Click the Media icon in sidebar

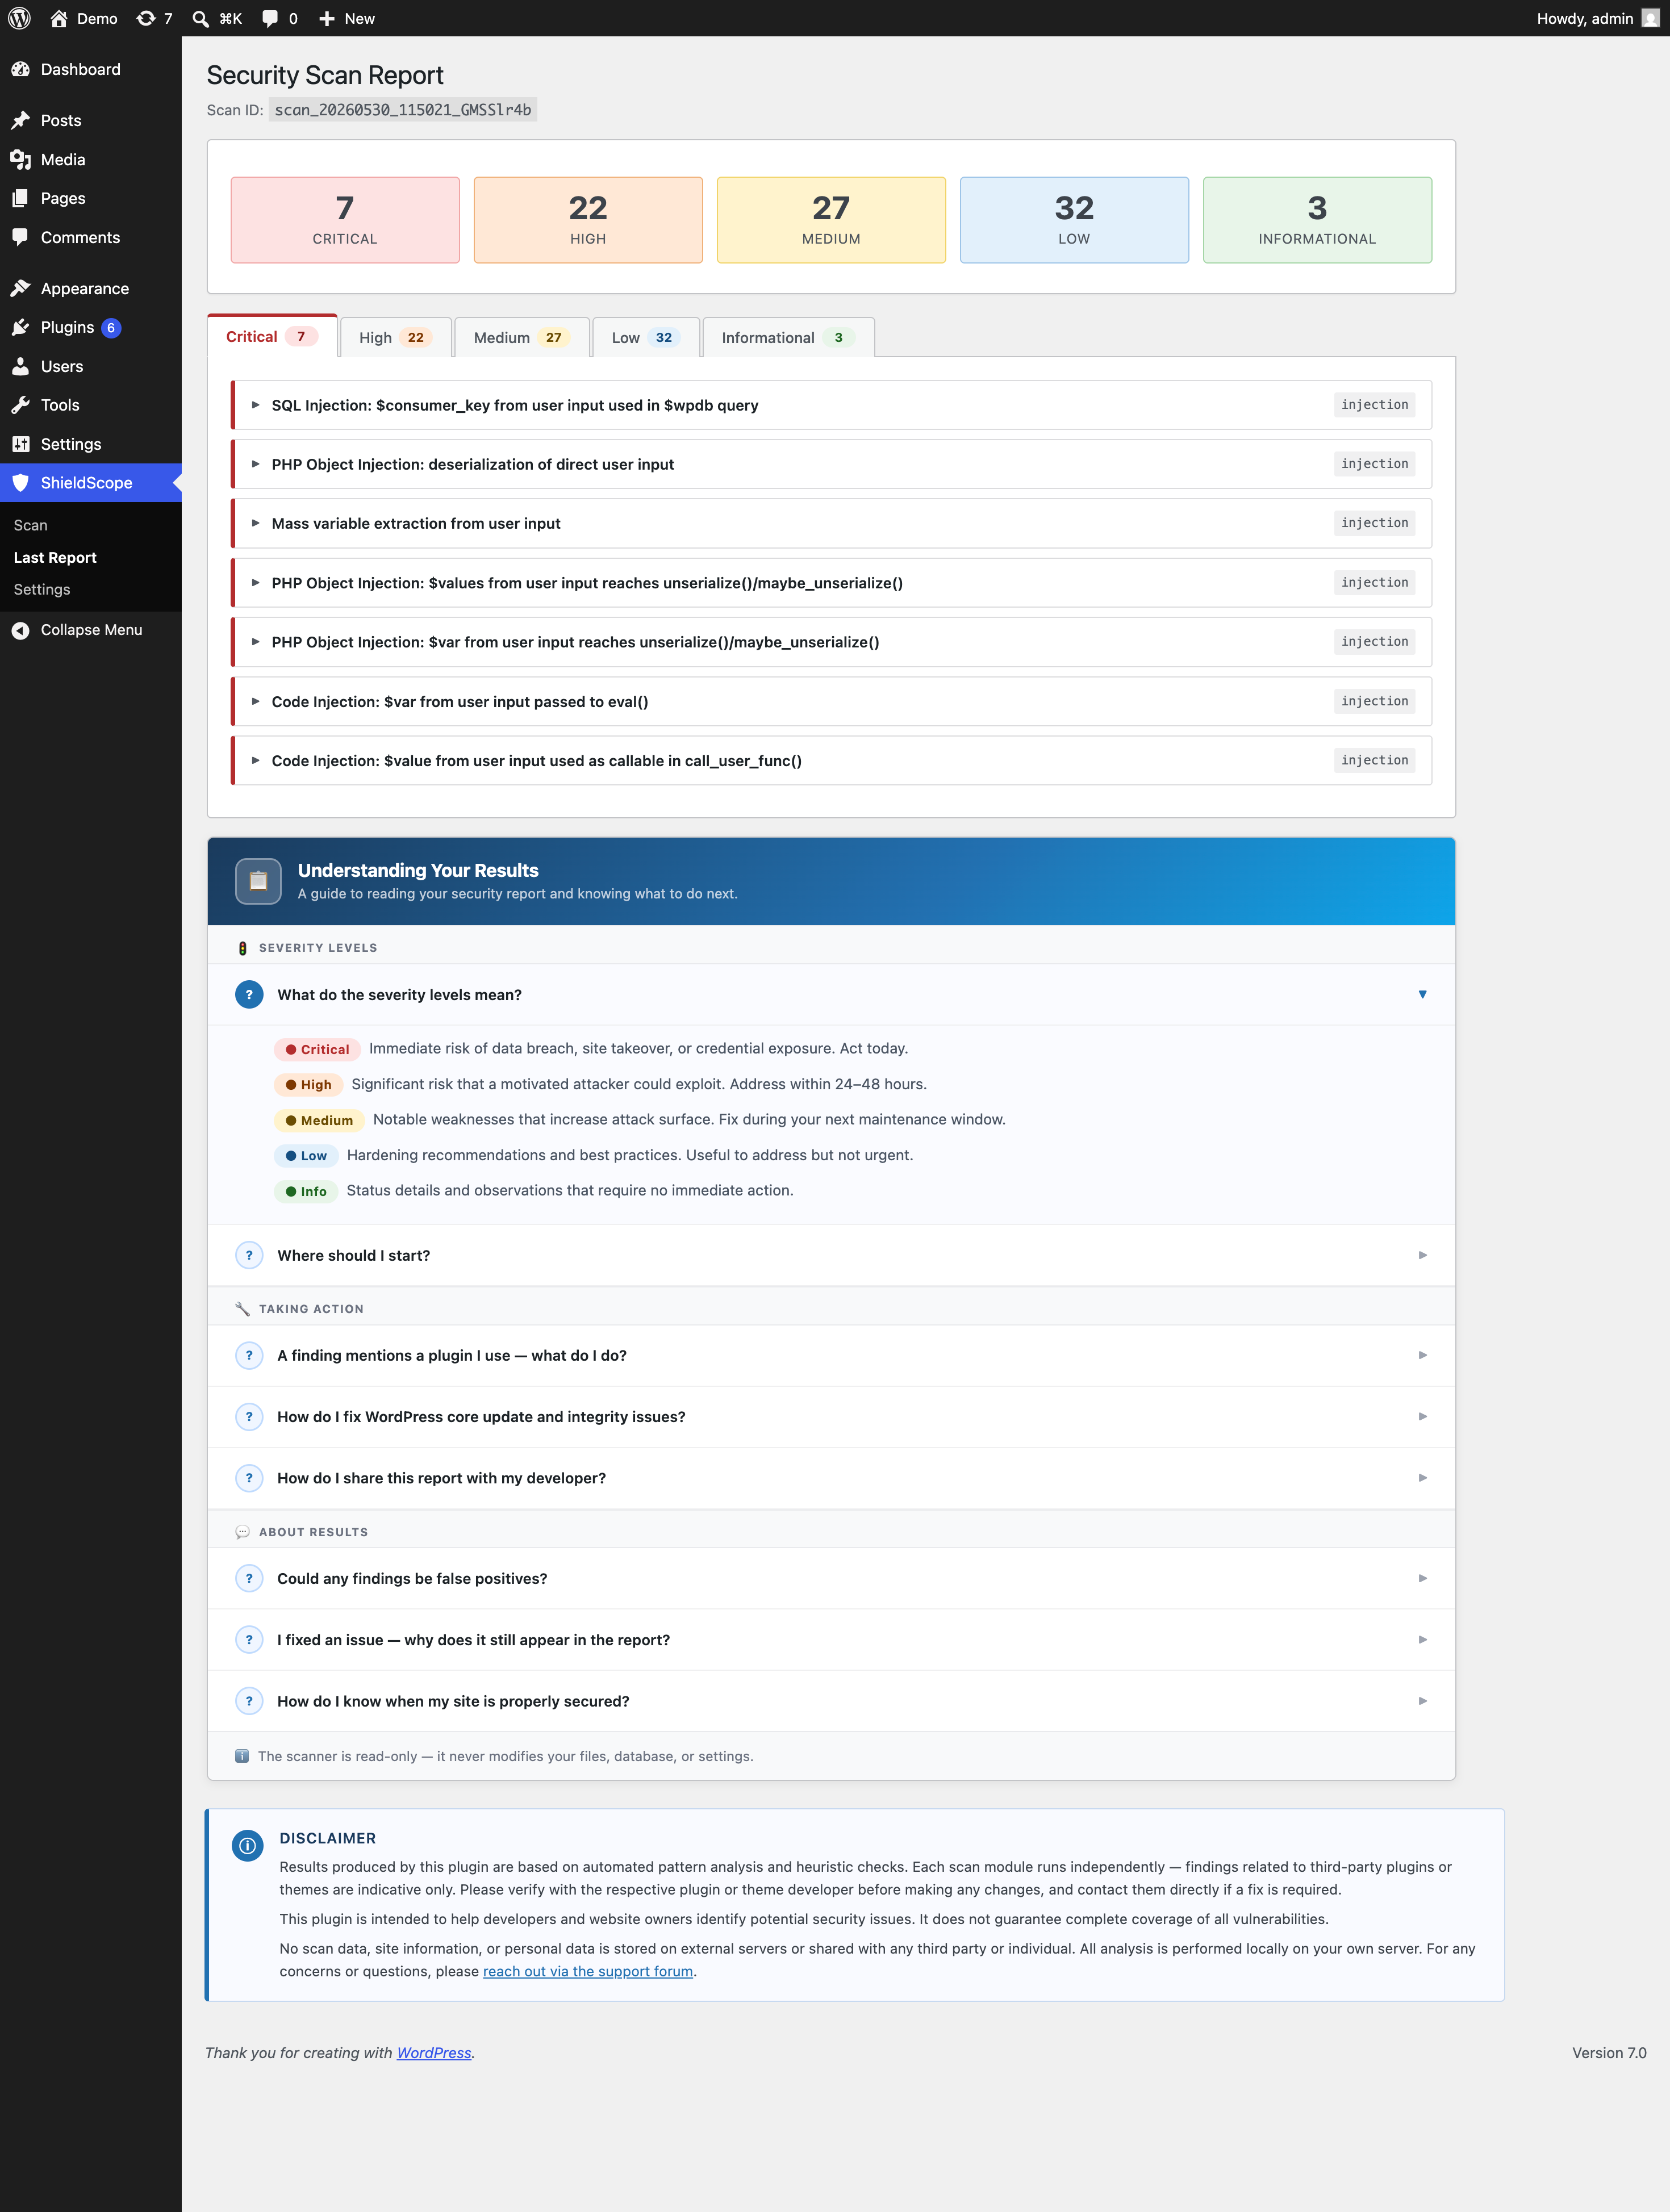point(21,159)
